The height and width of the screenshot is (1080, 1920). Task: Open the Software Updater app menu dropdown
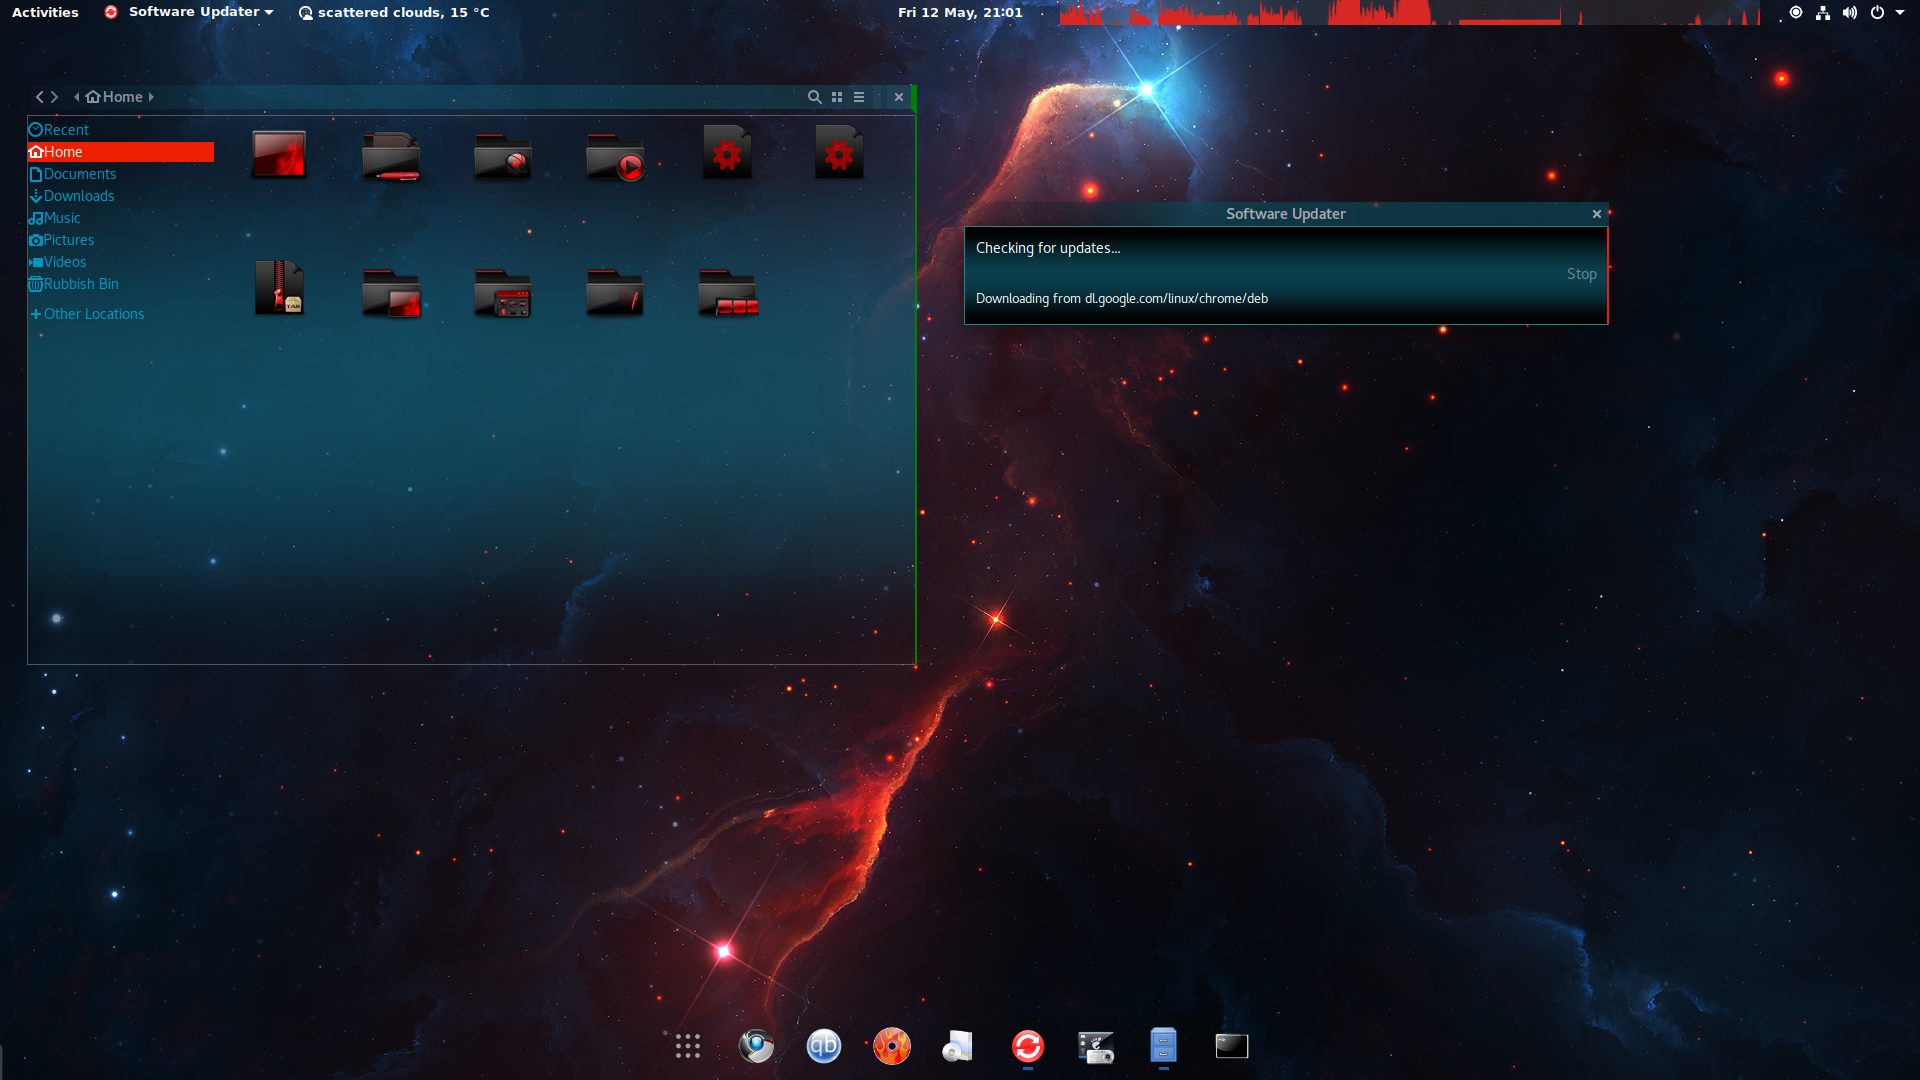click(x=189, y=12)
